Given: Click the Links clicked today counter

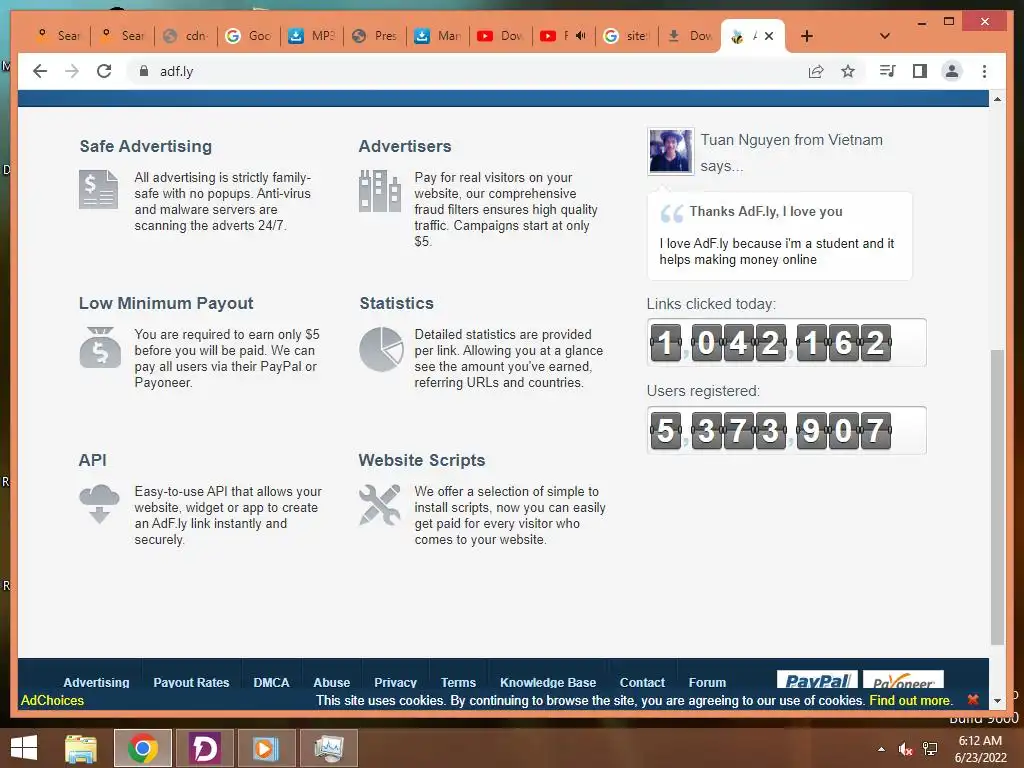Looking at the screenshot, I should coord(786,342).
